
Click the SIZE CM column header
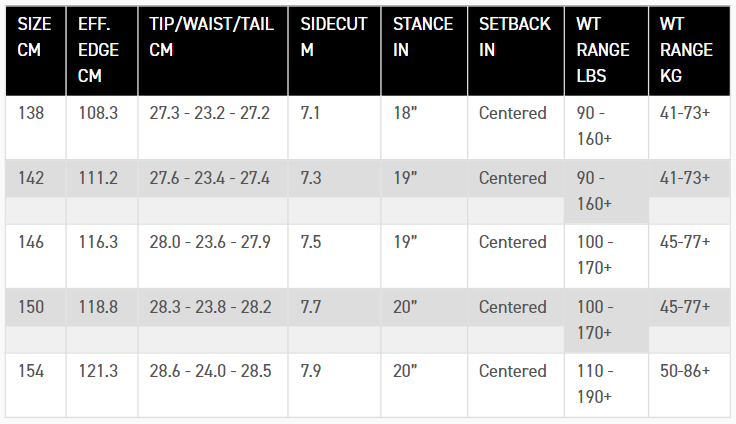click(x=35, y=36)
